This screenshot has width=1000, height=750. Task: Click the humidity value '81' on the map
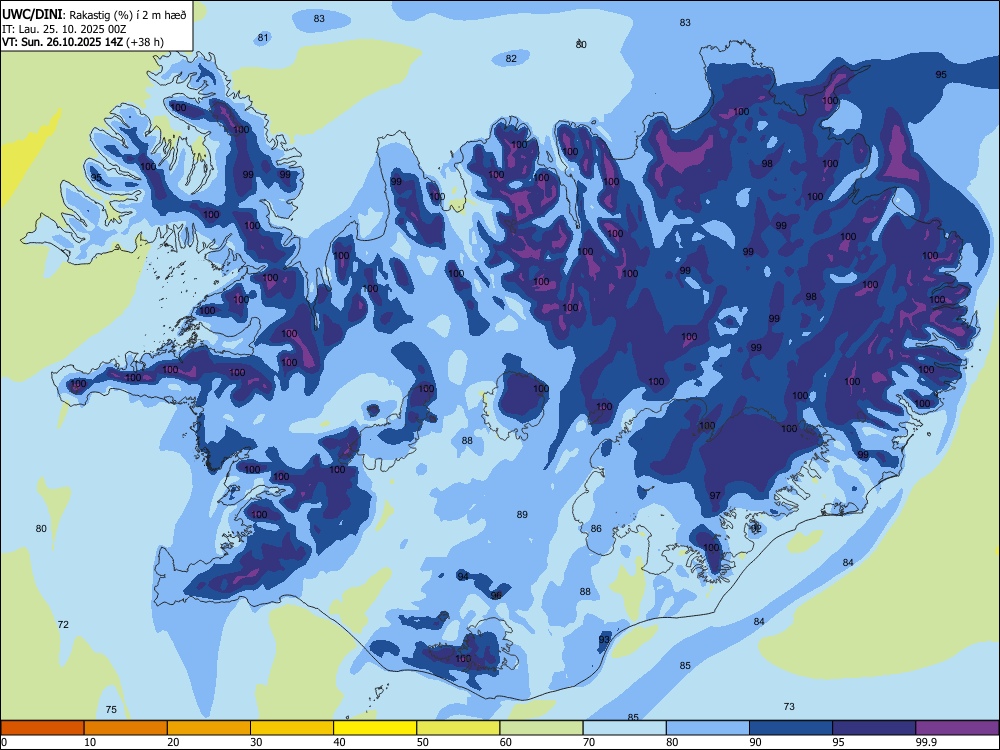(x=263, y=38)
